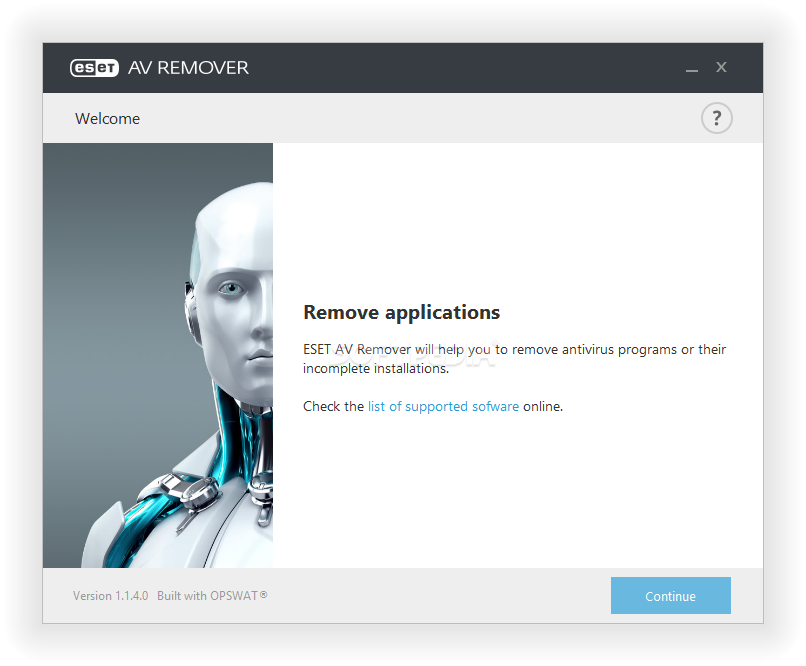806x666 pixels.
Task: Click the Built with OPSWAT text
Action: pyautogui.click(x=212, y=596)
